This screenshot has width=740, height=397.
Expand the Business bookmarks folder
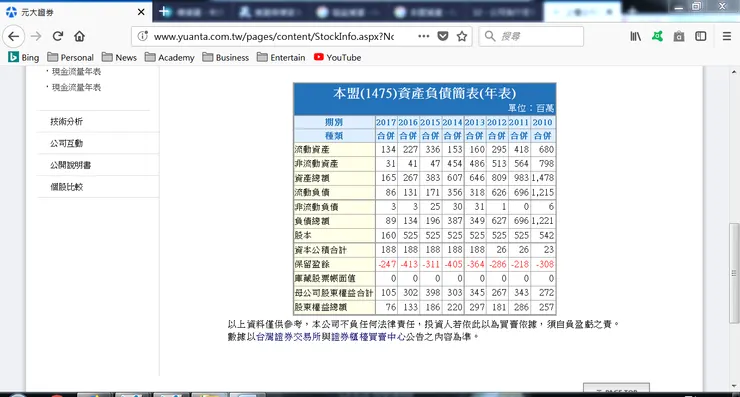tap(226, 58)
